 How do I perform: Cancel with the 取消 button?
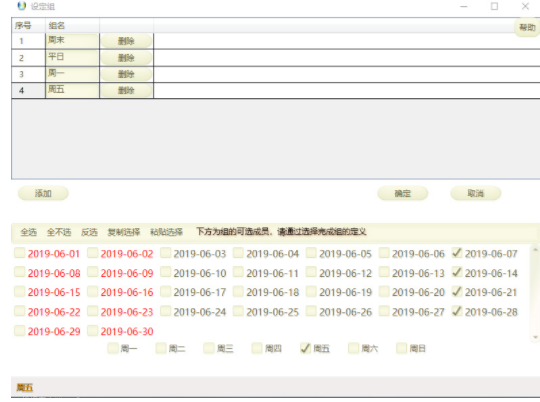coord(475,193)
